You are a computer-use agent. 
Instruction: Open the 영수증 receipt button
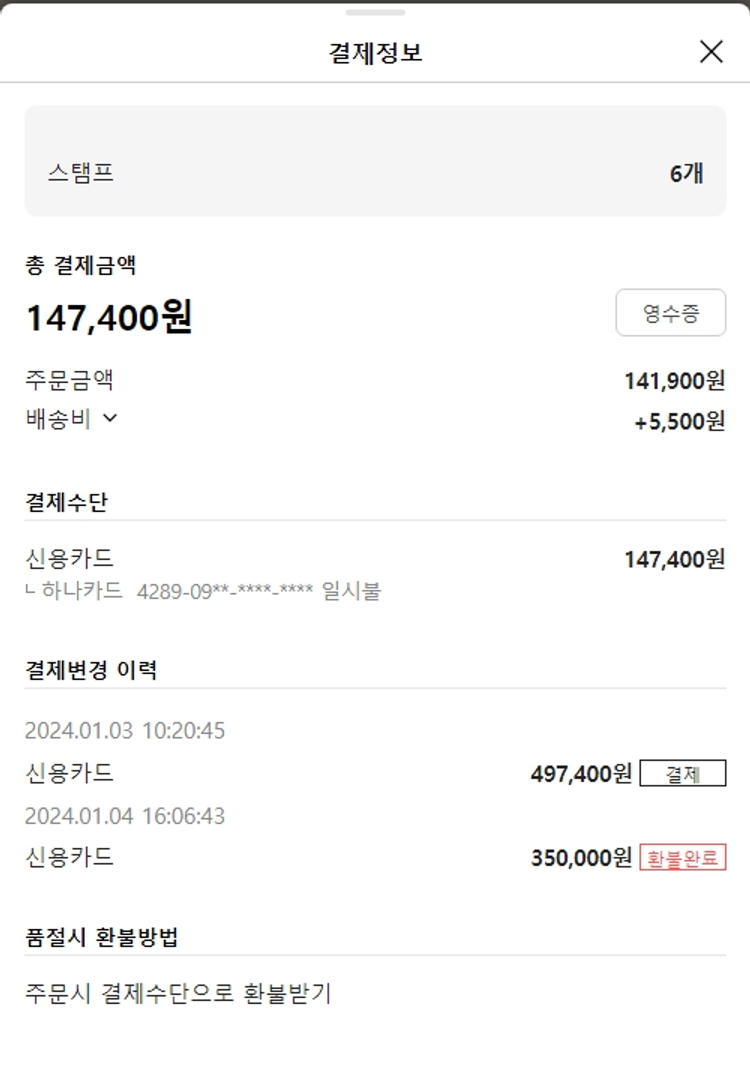pyautogui.click(x=670, y=314)
